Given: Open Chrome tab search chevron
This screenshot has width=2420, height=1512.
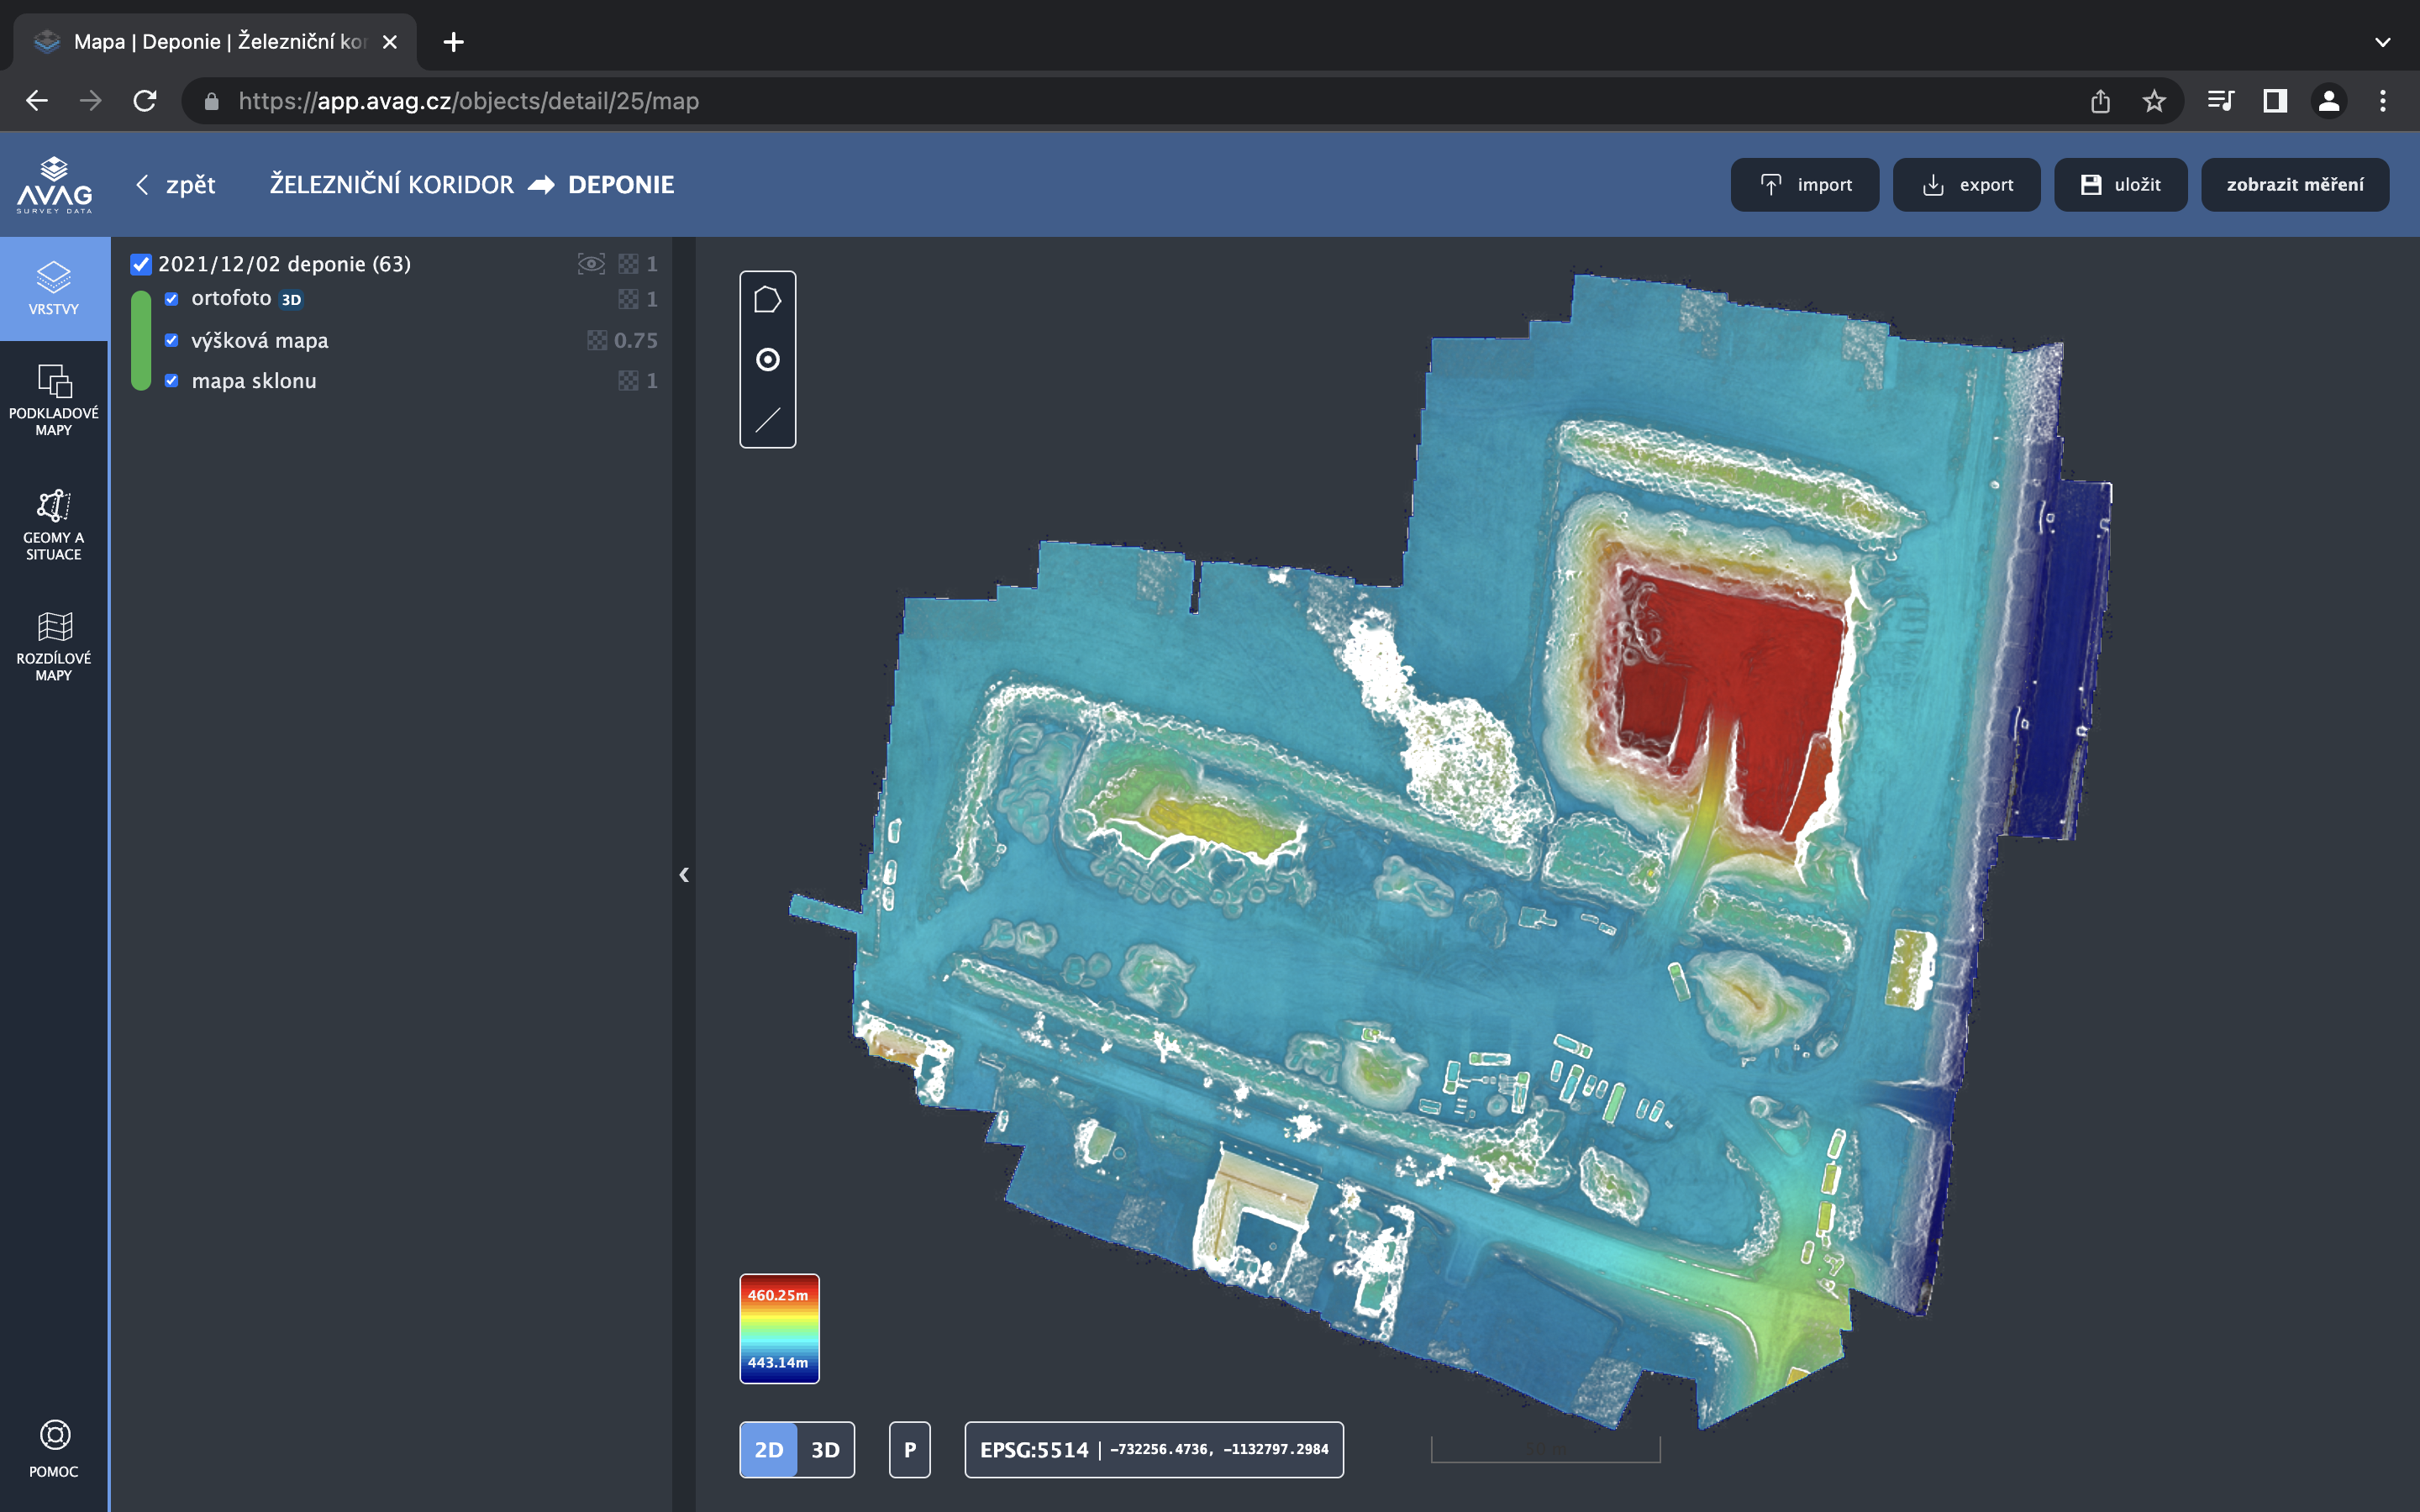Looking at the screenshot, I should click(2382, 42).
